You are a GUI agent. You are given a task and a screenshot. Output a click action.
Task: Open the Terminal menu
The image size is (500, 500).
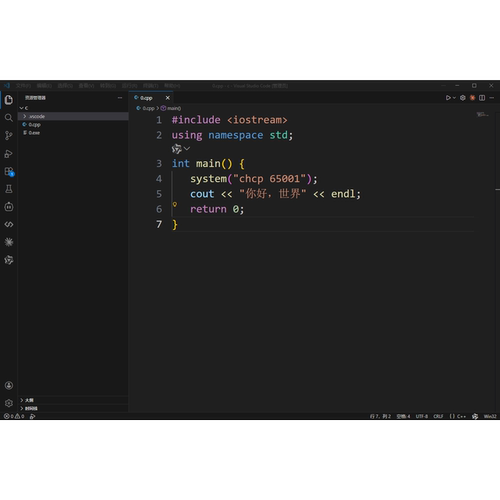click(x=150, y=86)
